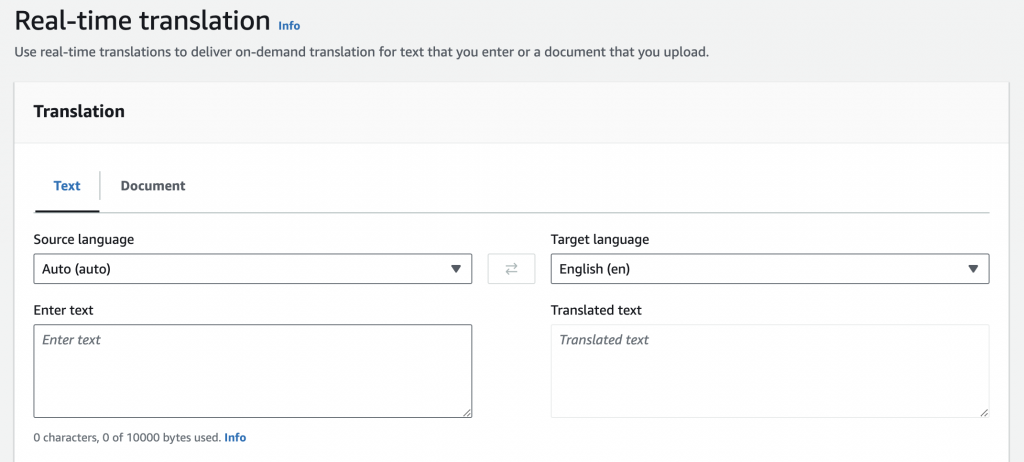Click the Target language label
This screenshot has width=1024, height=462.
600,240
